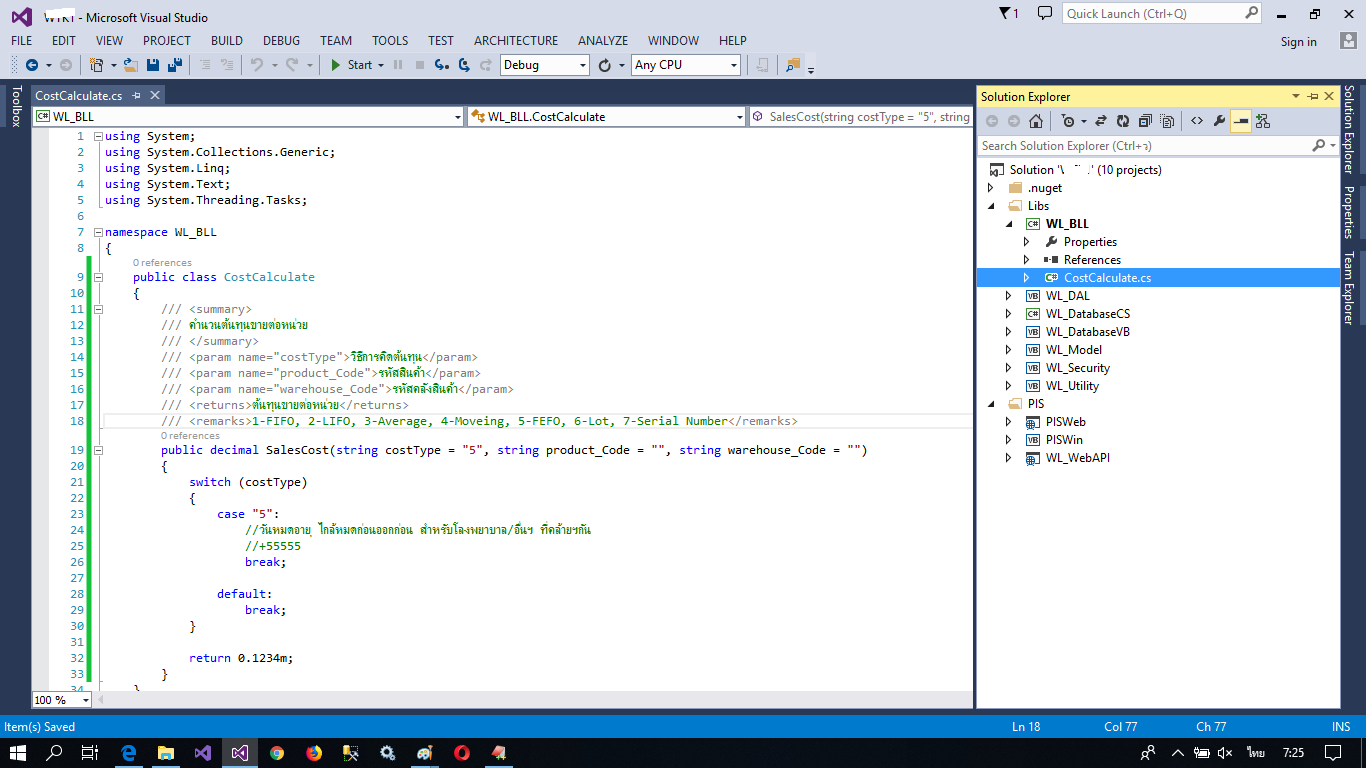The image size is (1366, 768).
Task: Open the BUILD menu
Action: pyautogui.click(x=227, y=41)
